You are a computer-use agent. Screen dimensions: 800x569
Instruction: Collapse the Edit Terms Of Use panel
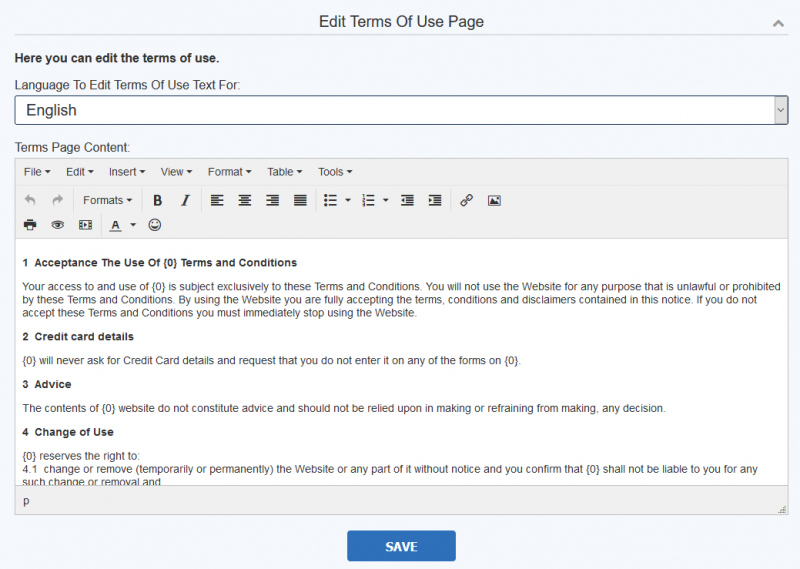778,23
